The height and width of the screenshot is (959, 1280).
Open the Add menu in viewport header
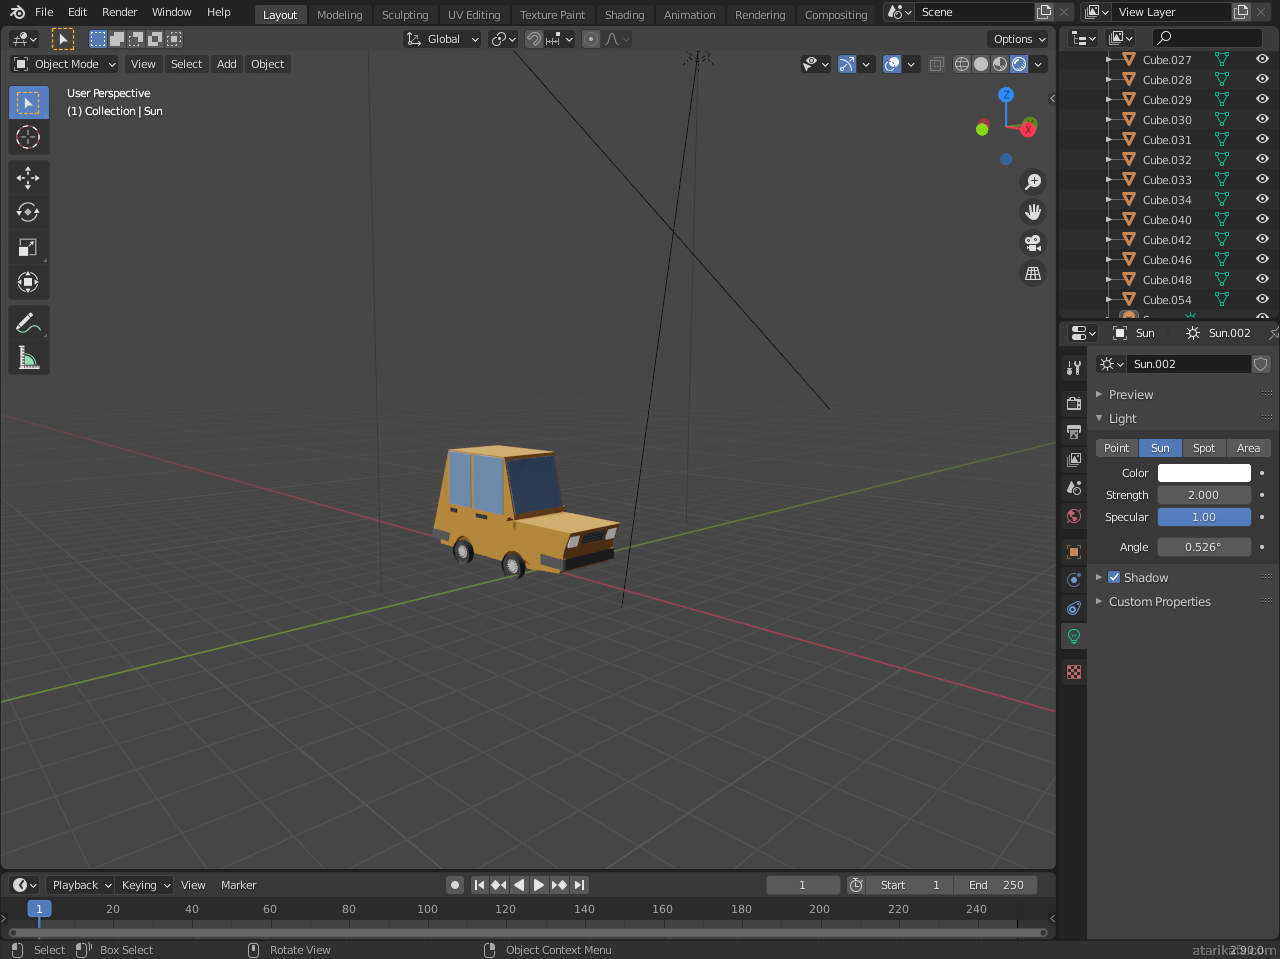(x=227, y=64)
